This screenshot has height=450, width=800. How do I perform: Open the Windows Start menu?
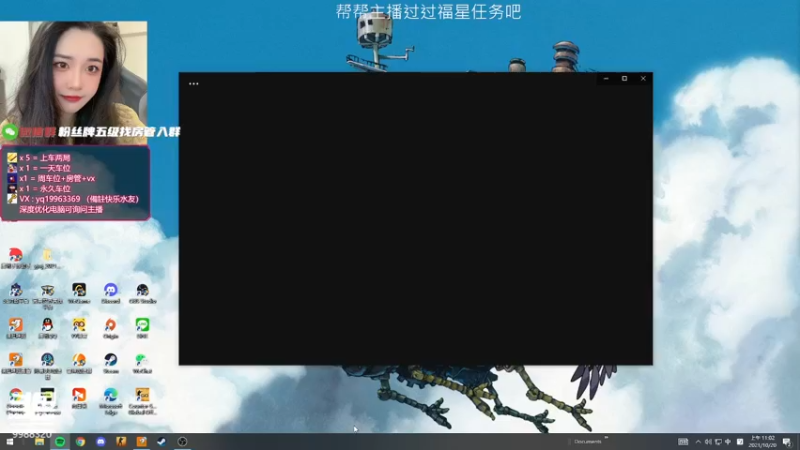point(10,442)
